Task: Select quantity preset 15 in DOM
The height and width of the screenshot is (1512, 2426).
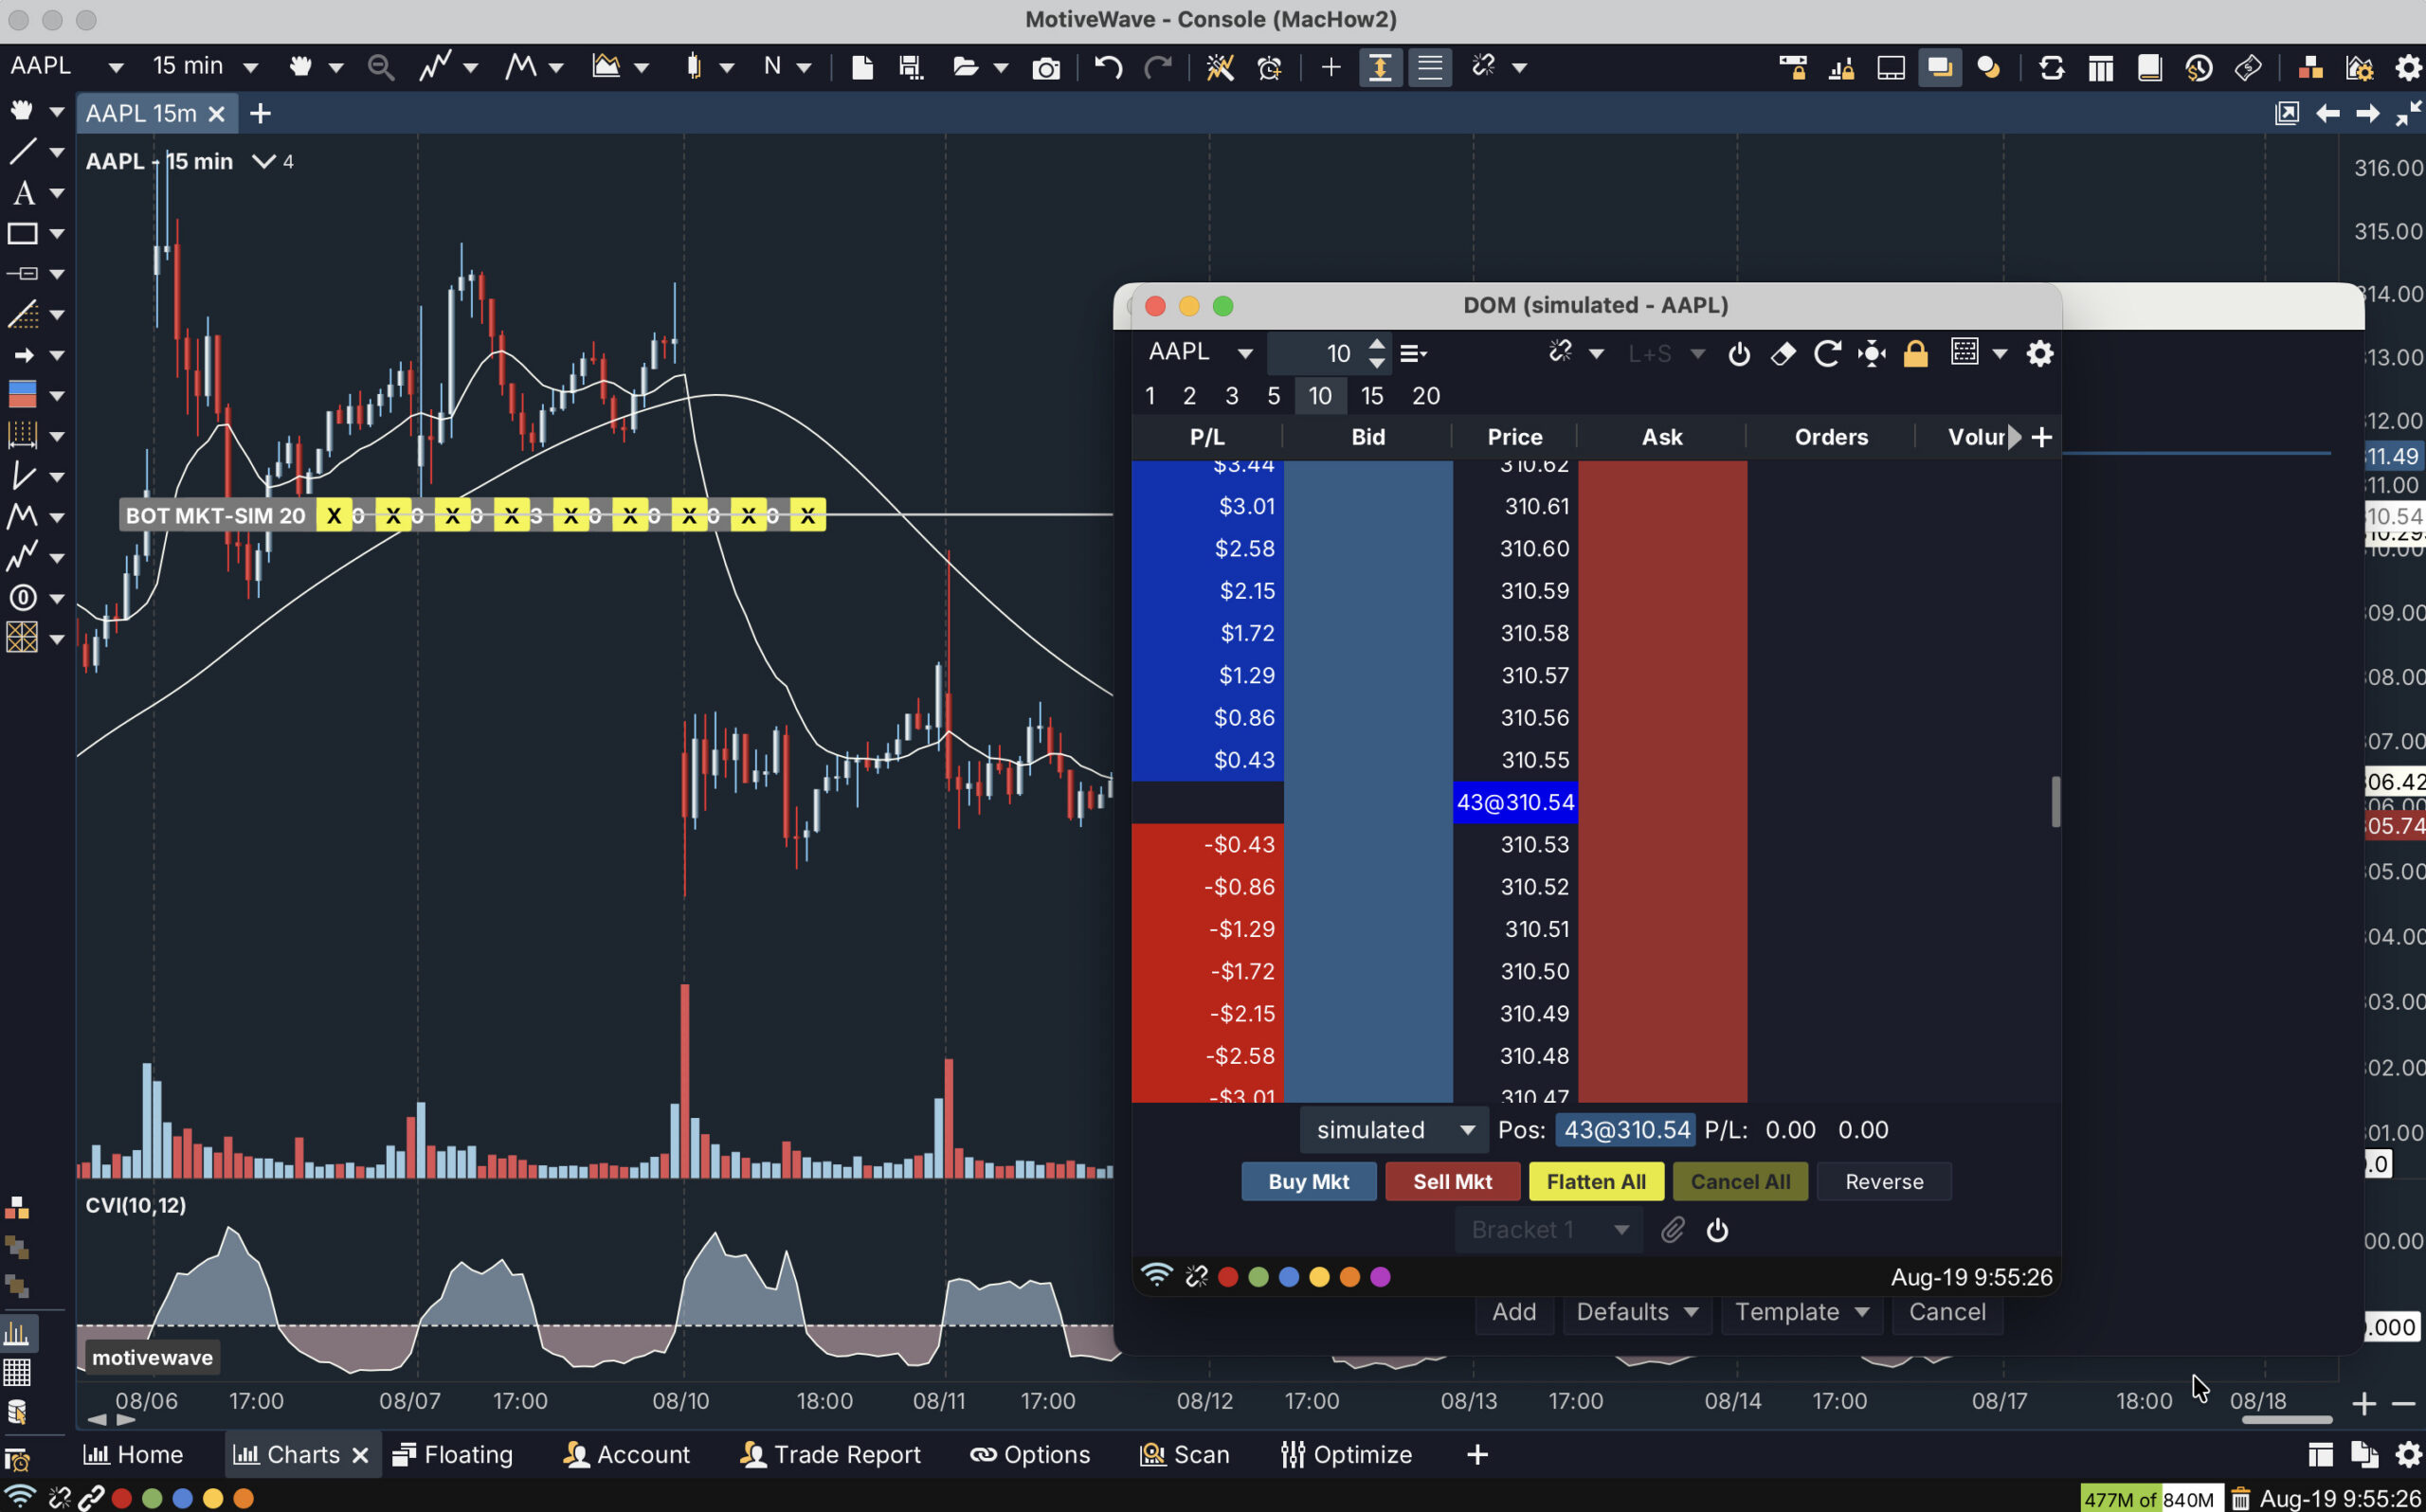Action: click(x=1372, y=396)
